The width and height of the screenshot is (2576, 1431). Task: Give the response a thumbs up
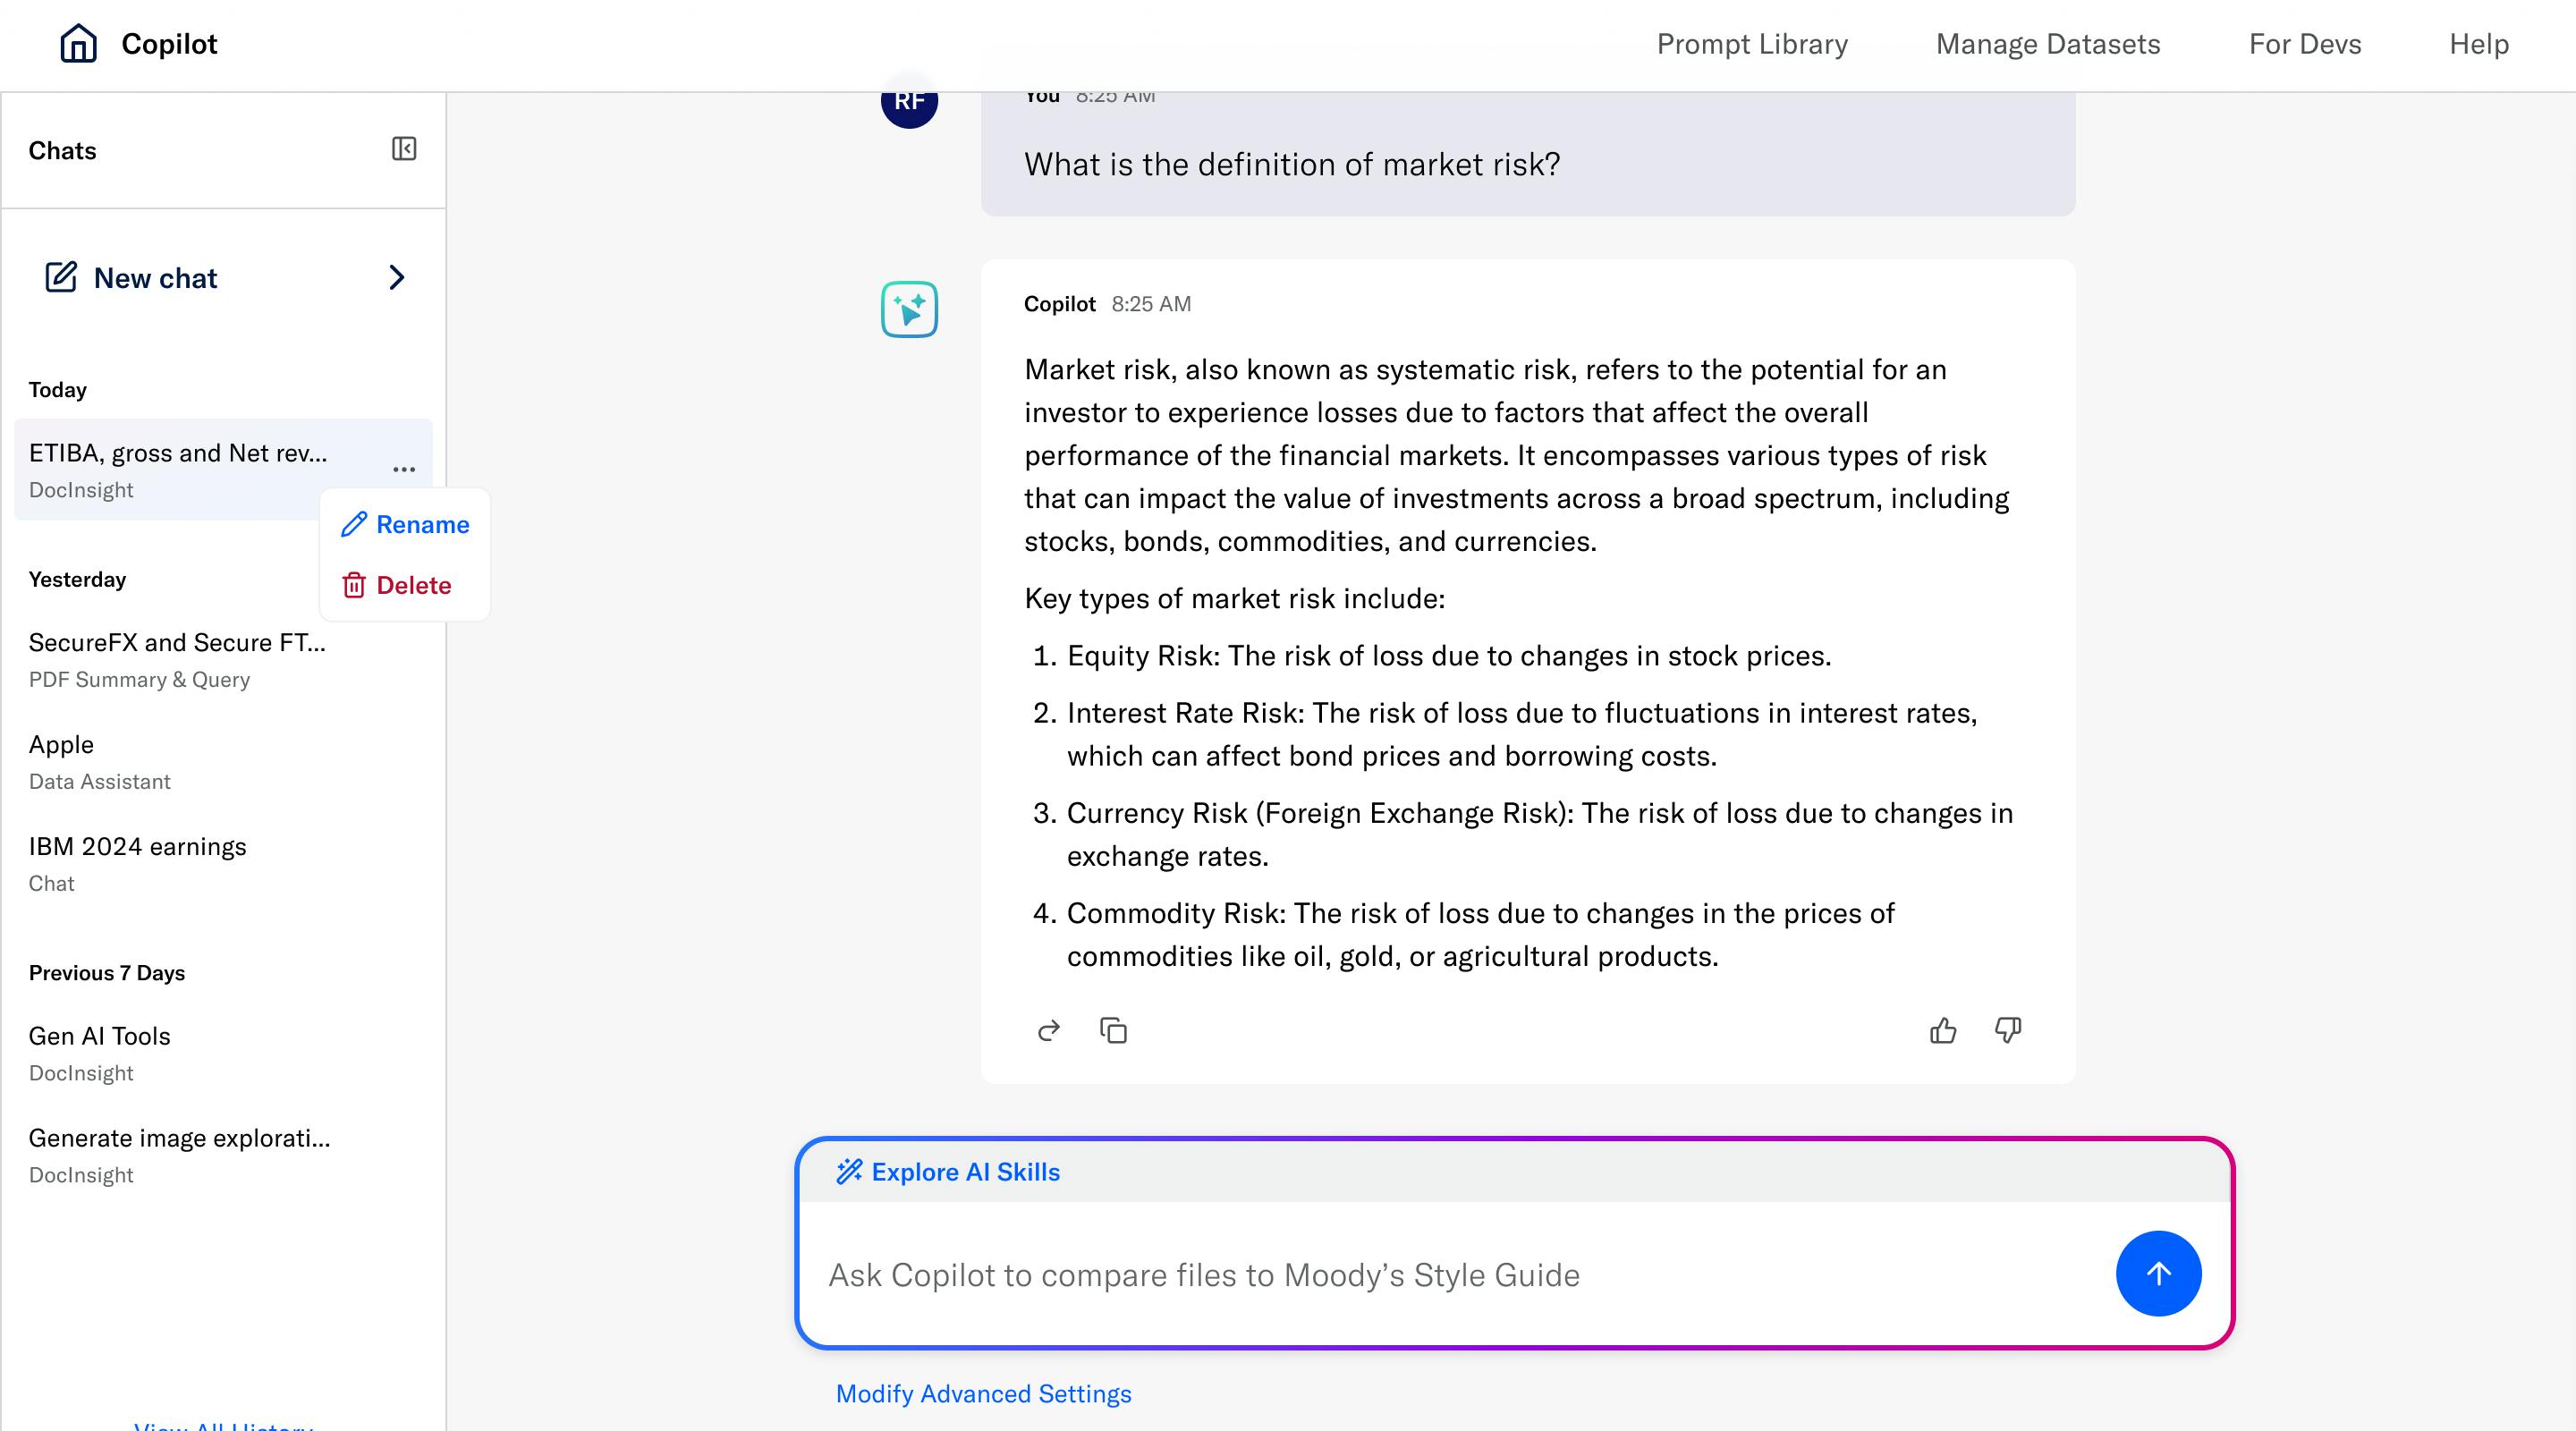coord(1942,1030)
